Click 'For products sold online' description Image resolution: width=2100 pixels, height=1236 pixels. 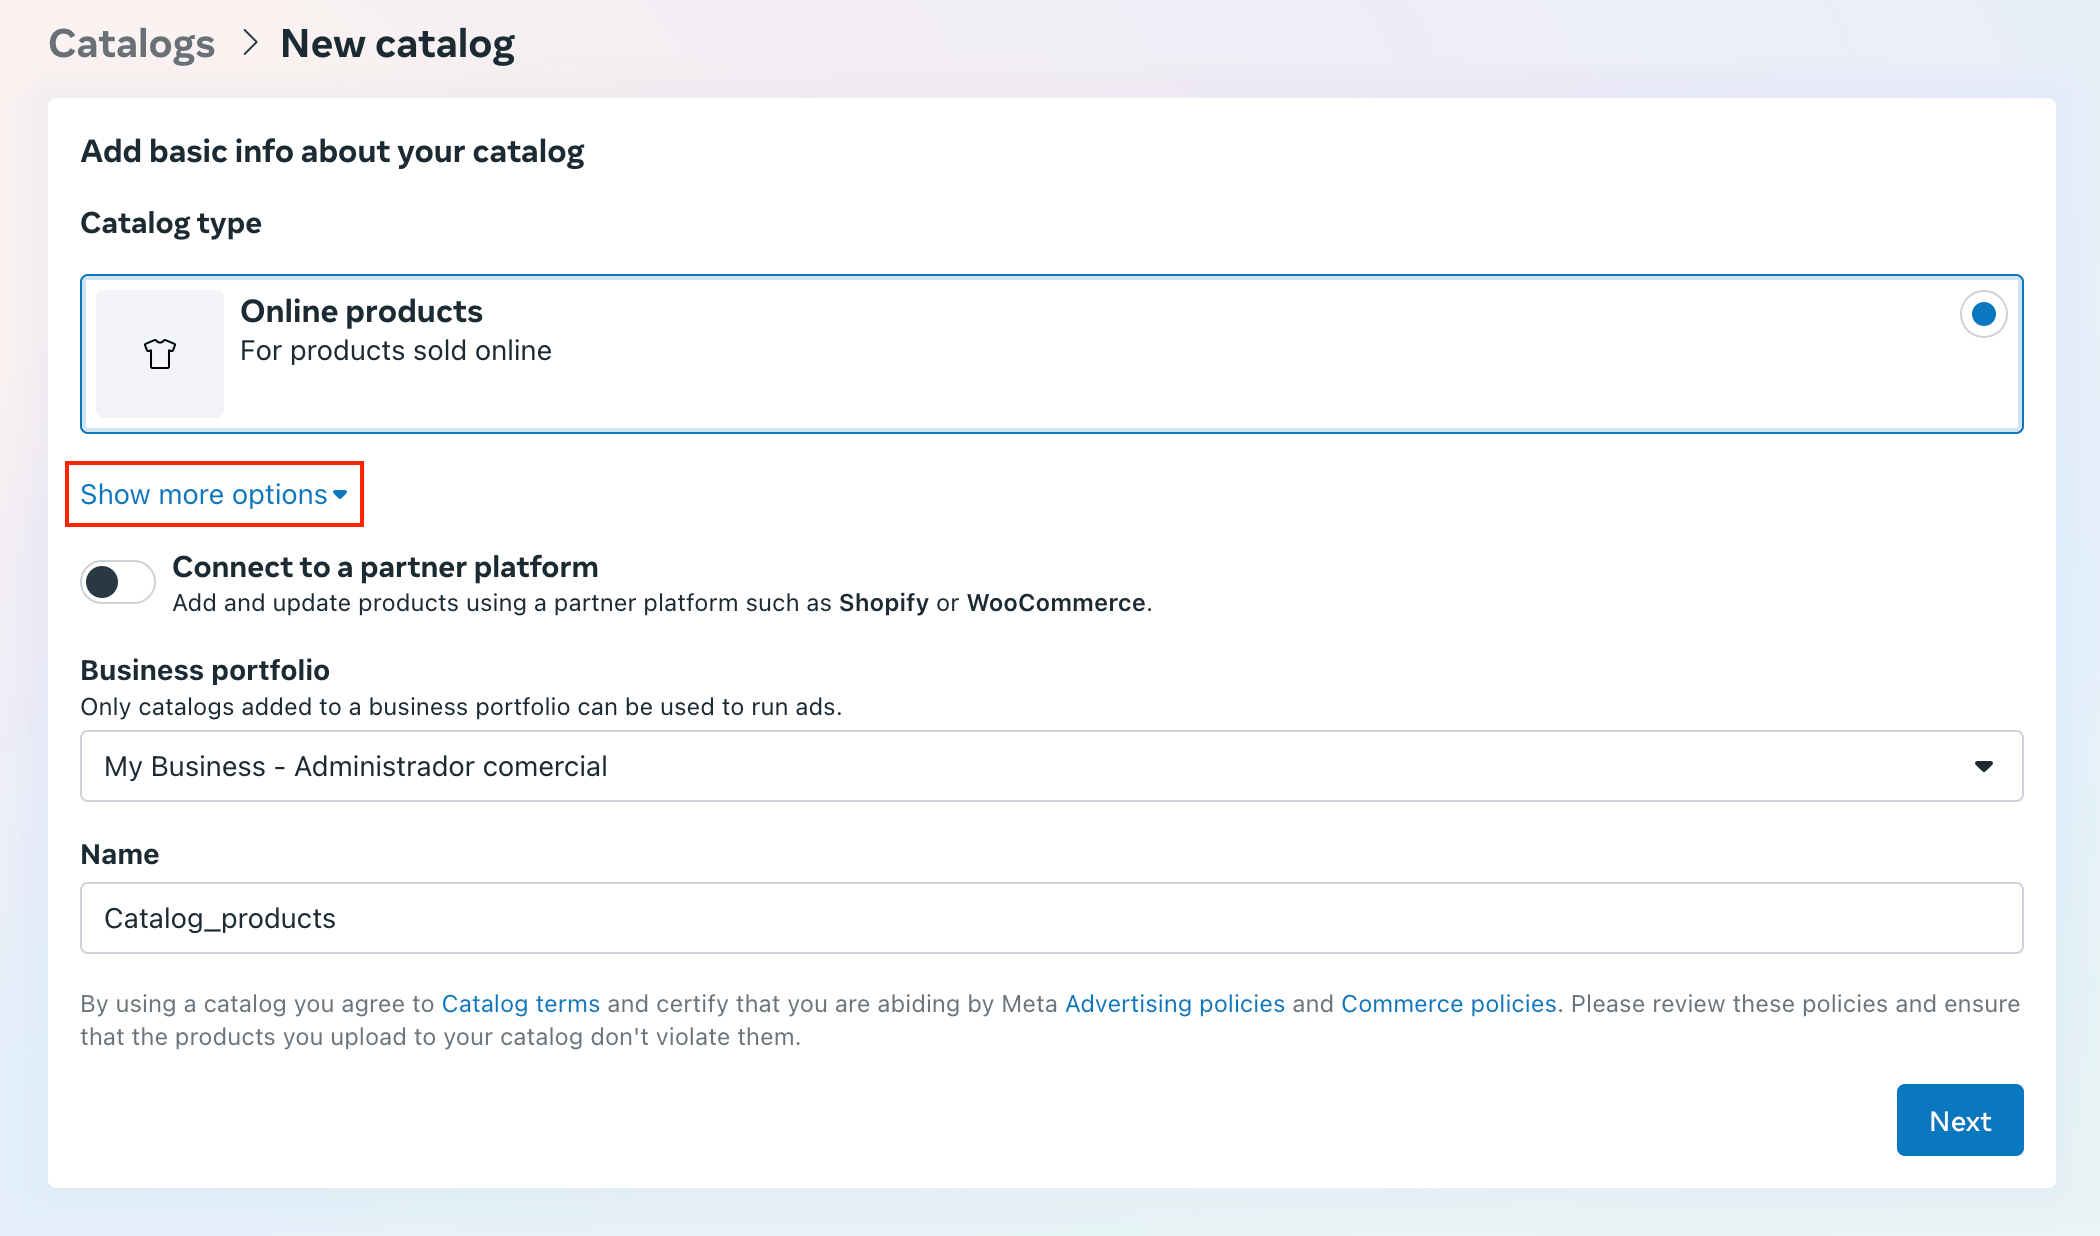tap(395, 351)
